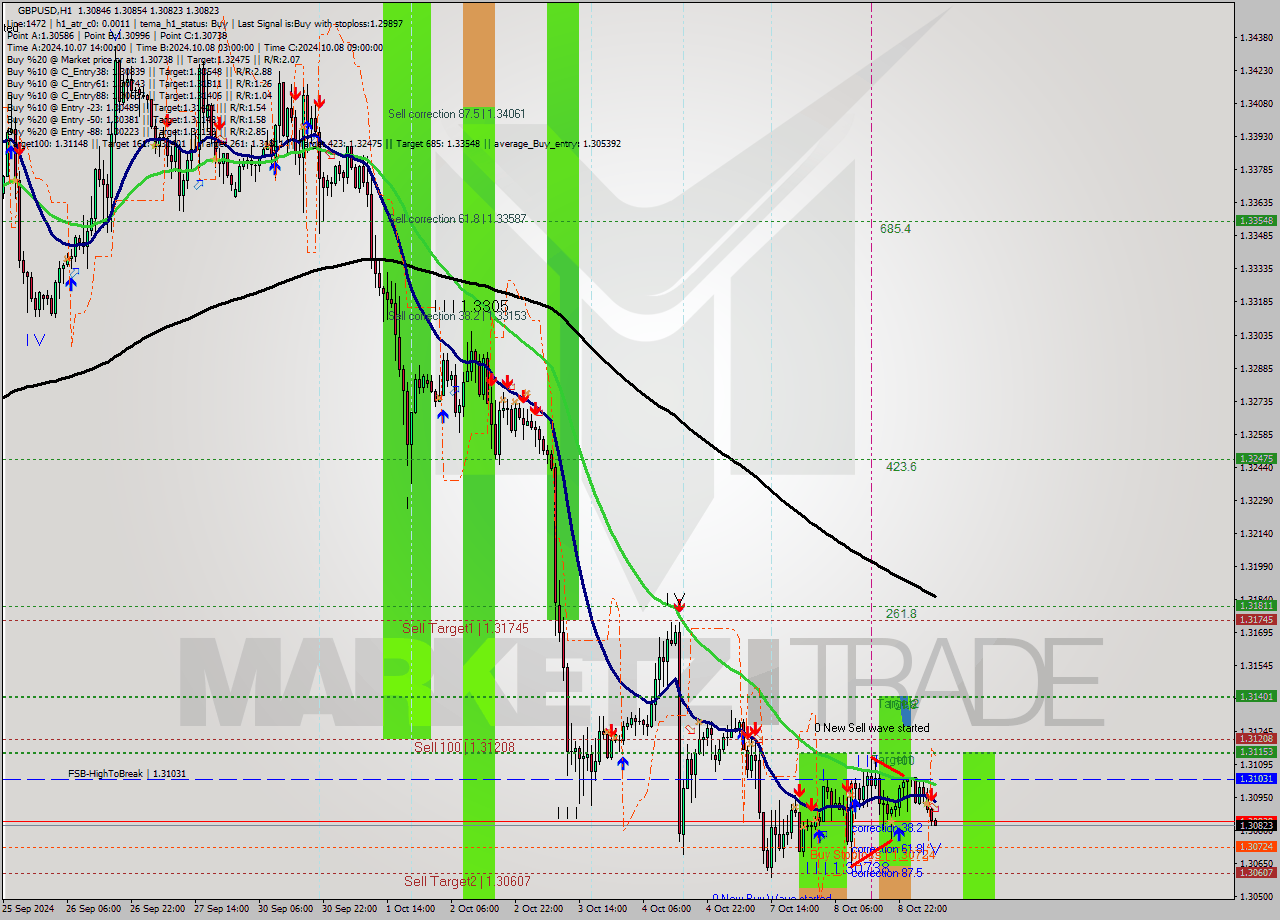Click 'Sell Target2 | 1.30607' label

(x=467, y=881)
